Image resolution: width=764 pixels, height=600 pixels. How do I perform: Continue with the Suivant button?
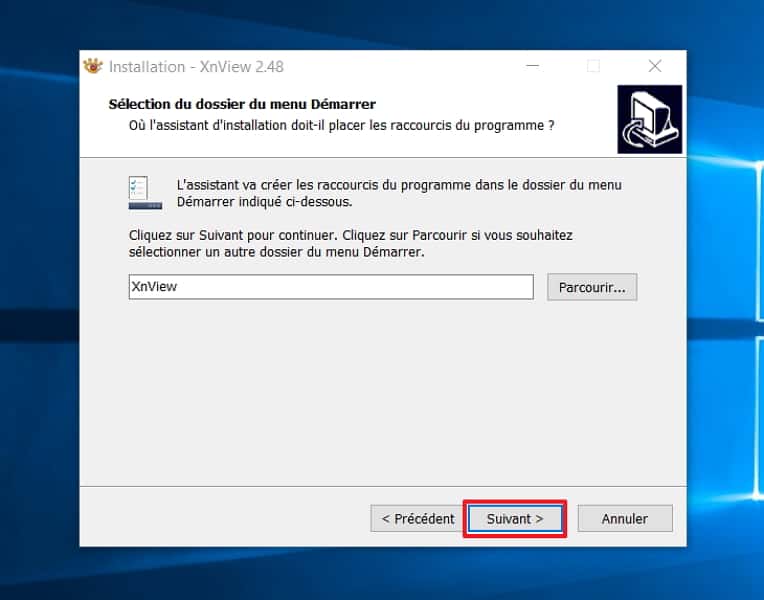(515, 519)
